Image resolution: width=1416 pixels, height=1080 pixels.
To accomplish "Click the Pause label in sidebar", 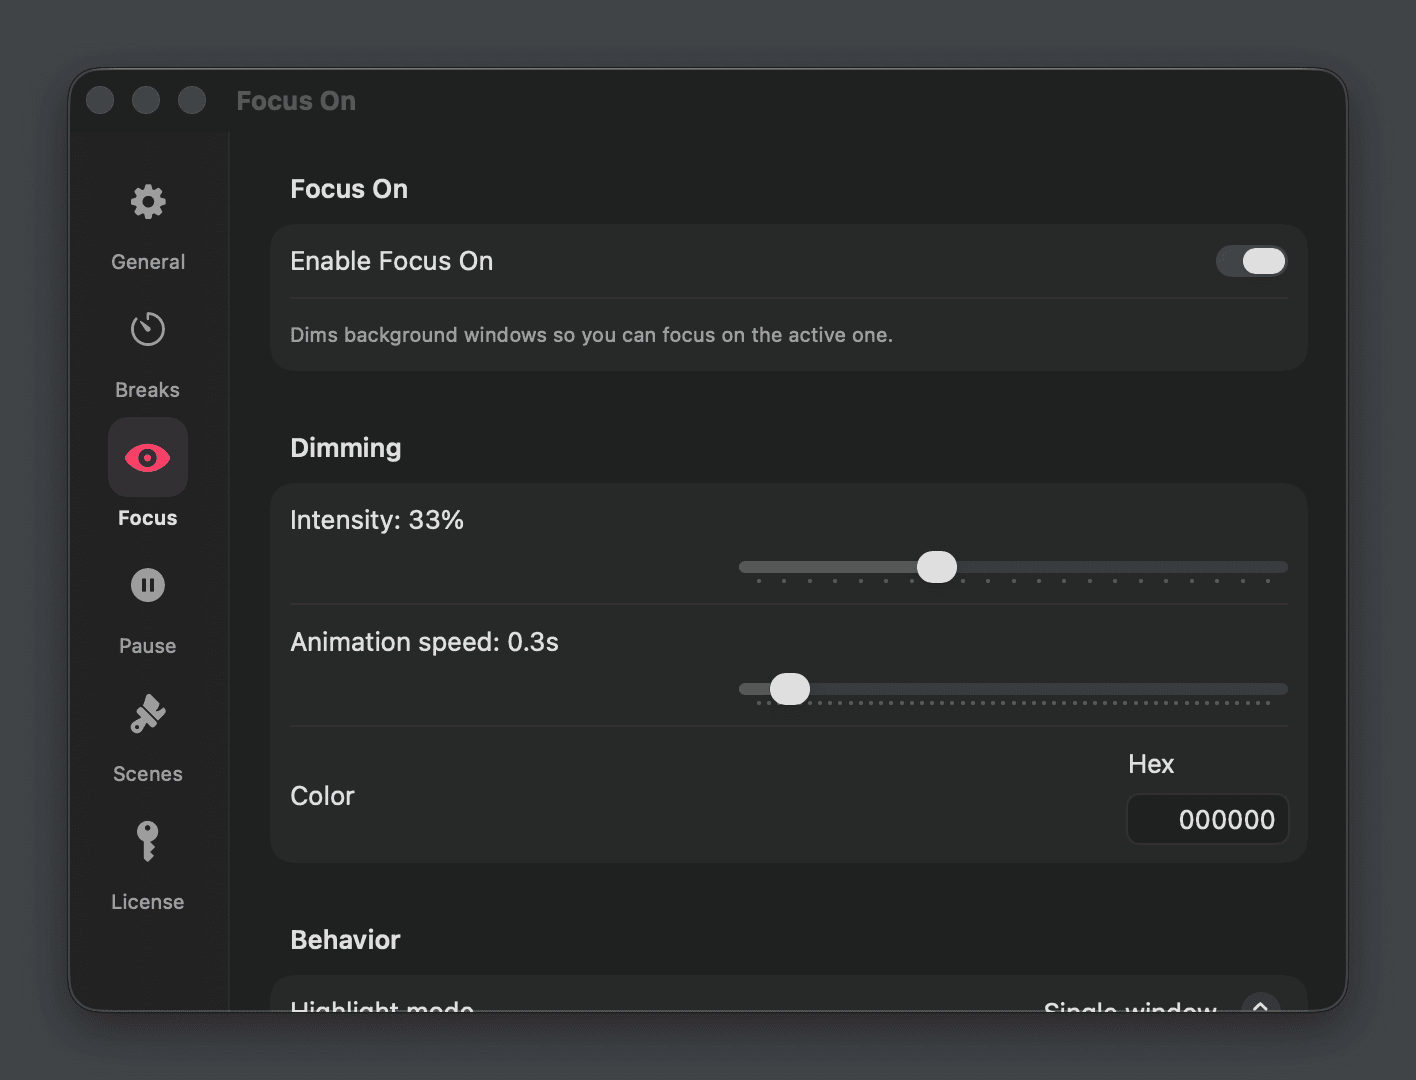I will tap(148, 646).
